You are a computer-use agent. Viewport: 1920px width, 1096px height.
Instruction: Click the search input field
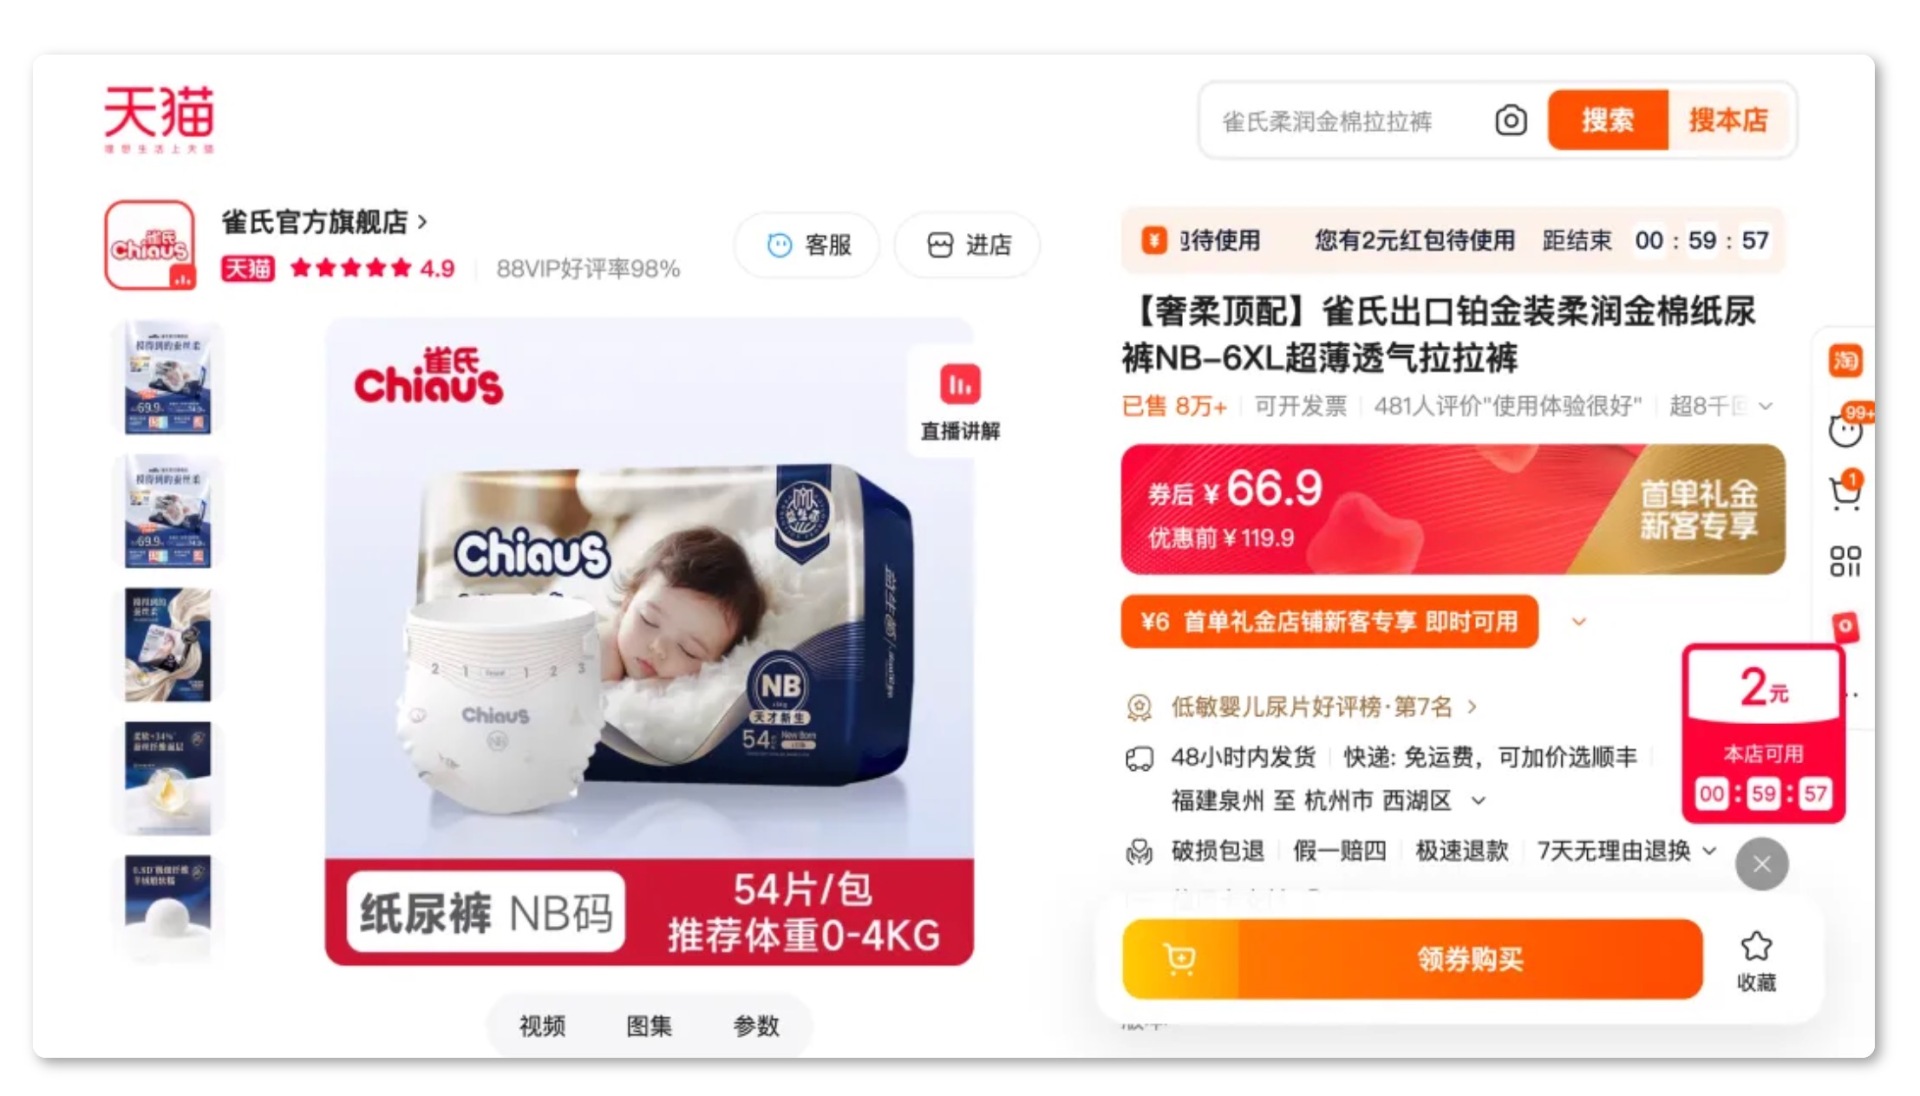point(1347,121)
